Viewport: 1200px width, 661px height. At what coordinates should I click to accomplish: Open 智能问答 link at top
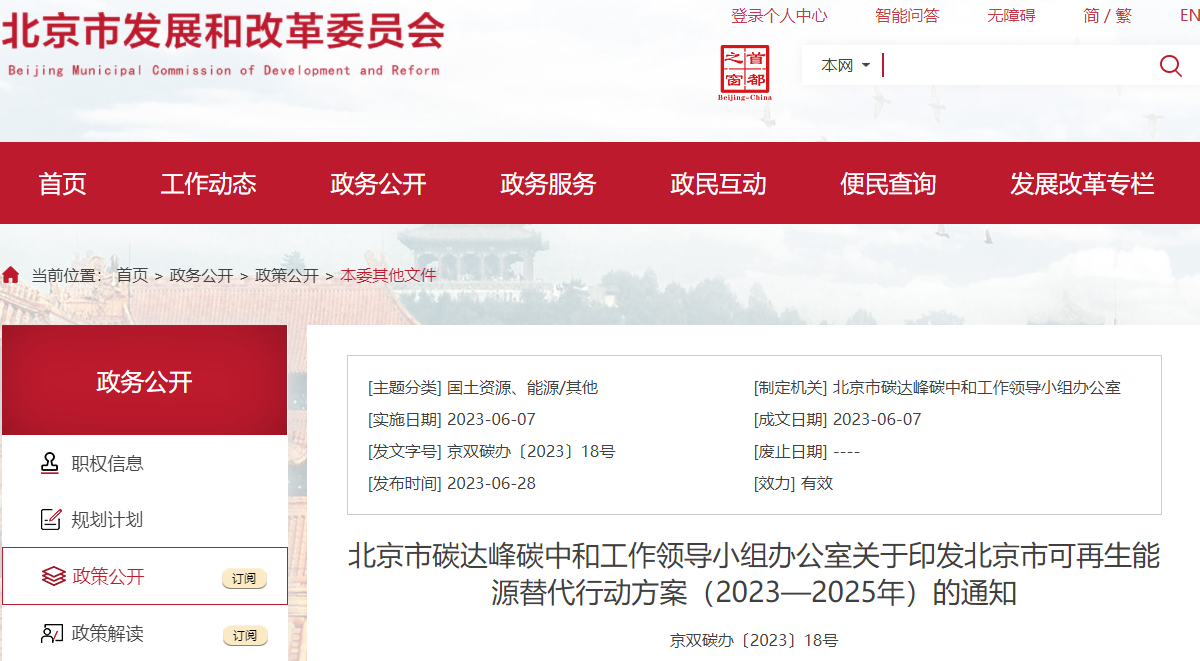tap(907, 15)
